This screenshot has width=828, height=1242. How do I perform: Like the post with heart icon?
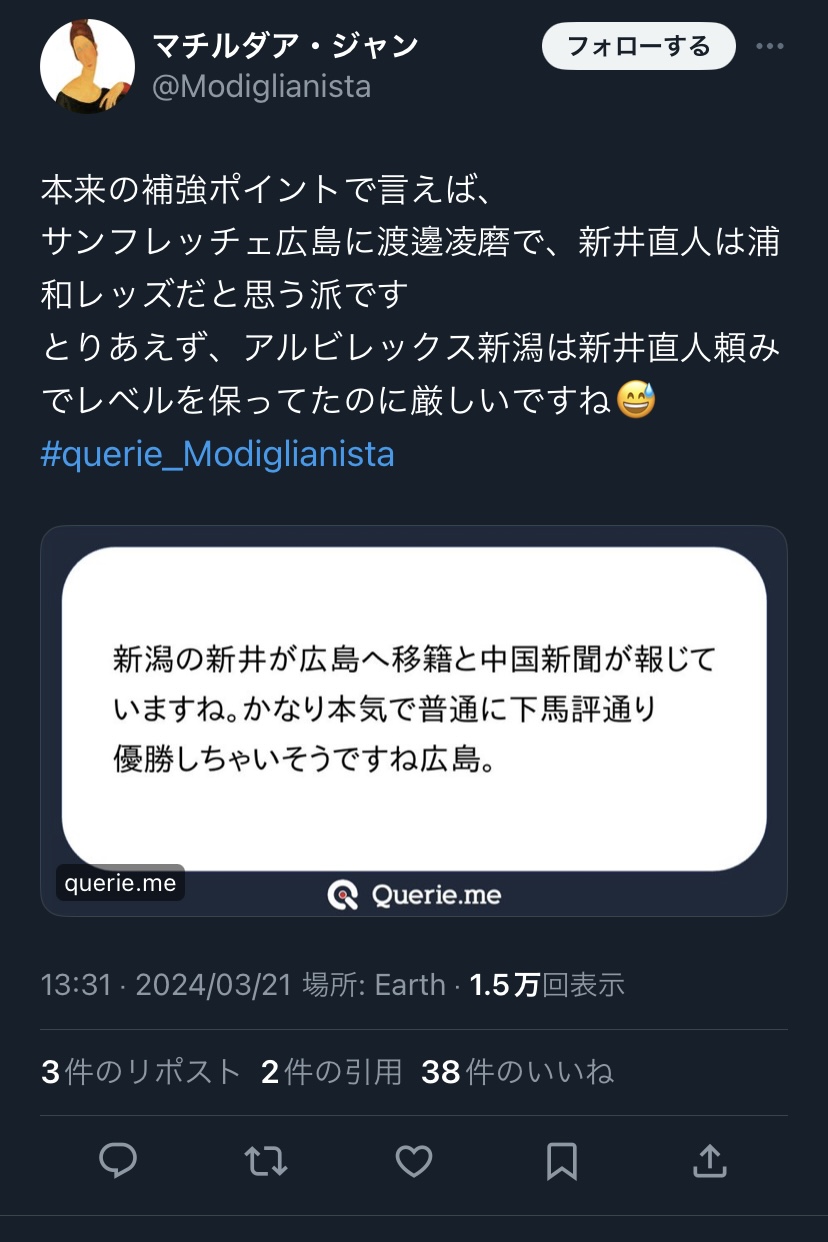414,1161
